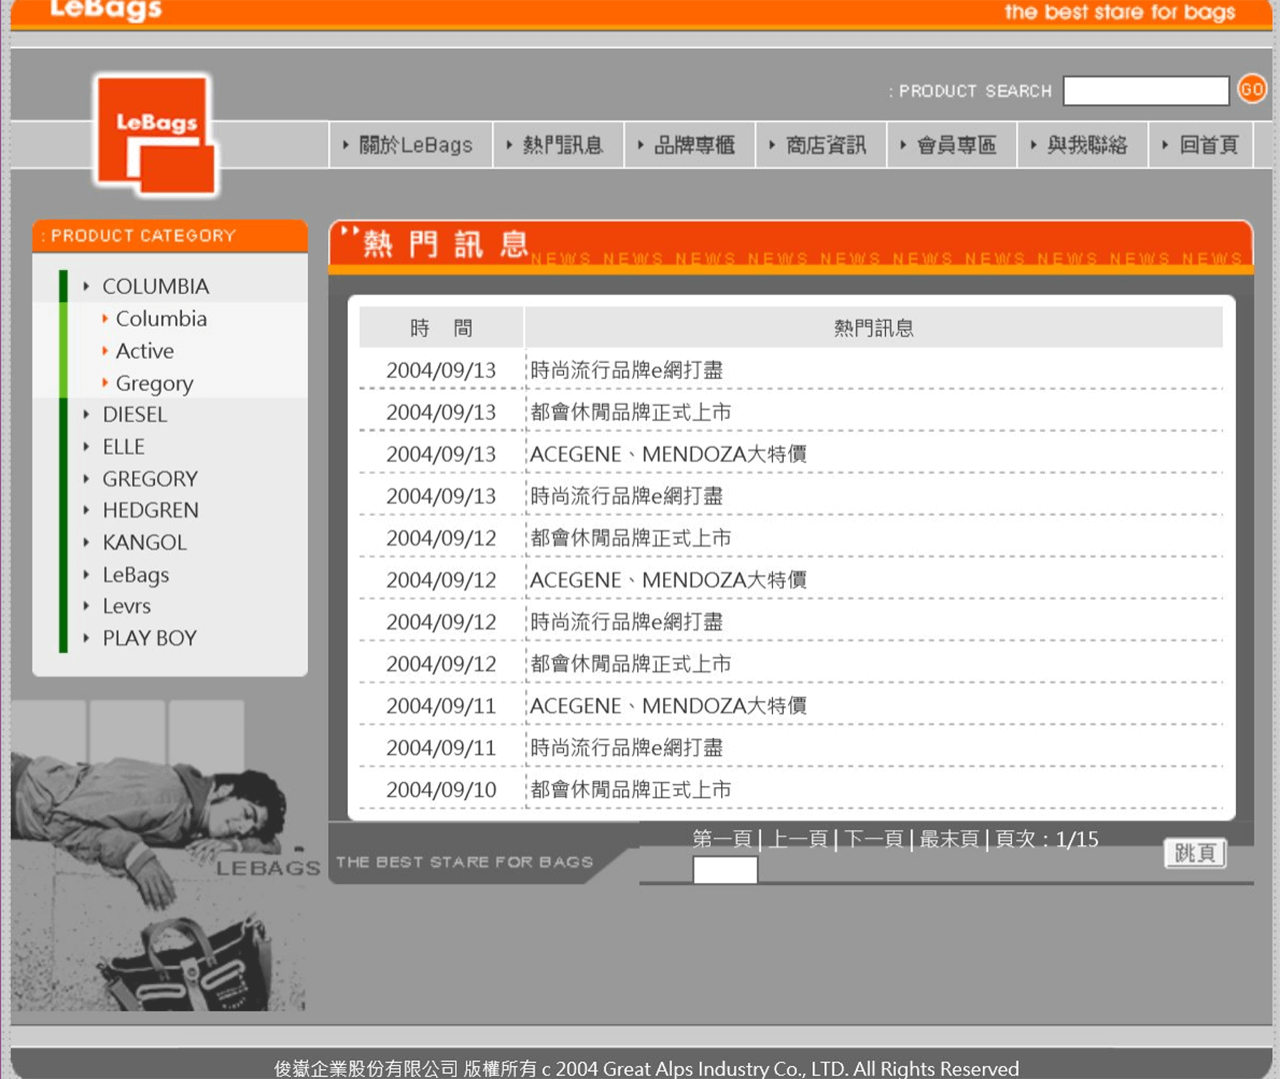Click the 跳頁 jump page button
The image size is (1280, 1079).
[x=1195, y=853]
